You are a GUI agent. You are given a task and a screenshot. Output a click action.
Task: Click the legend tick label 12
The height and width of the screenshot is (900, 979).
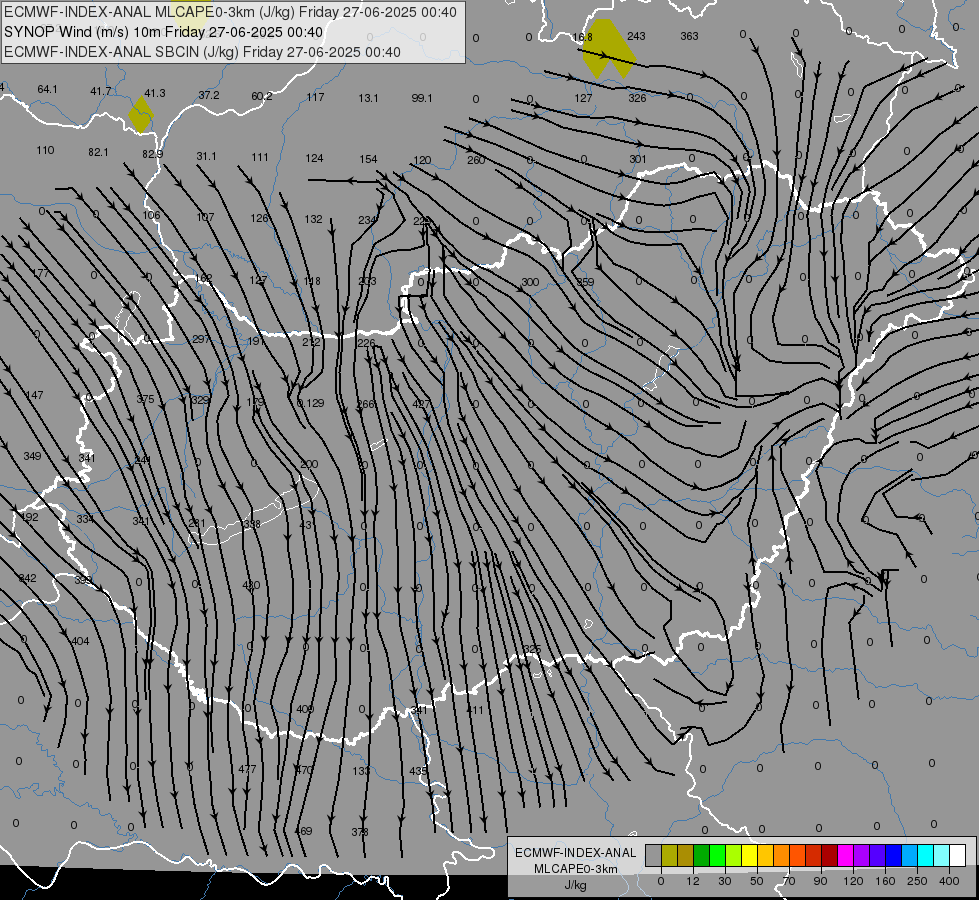[692, 881]
